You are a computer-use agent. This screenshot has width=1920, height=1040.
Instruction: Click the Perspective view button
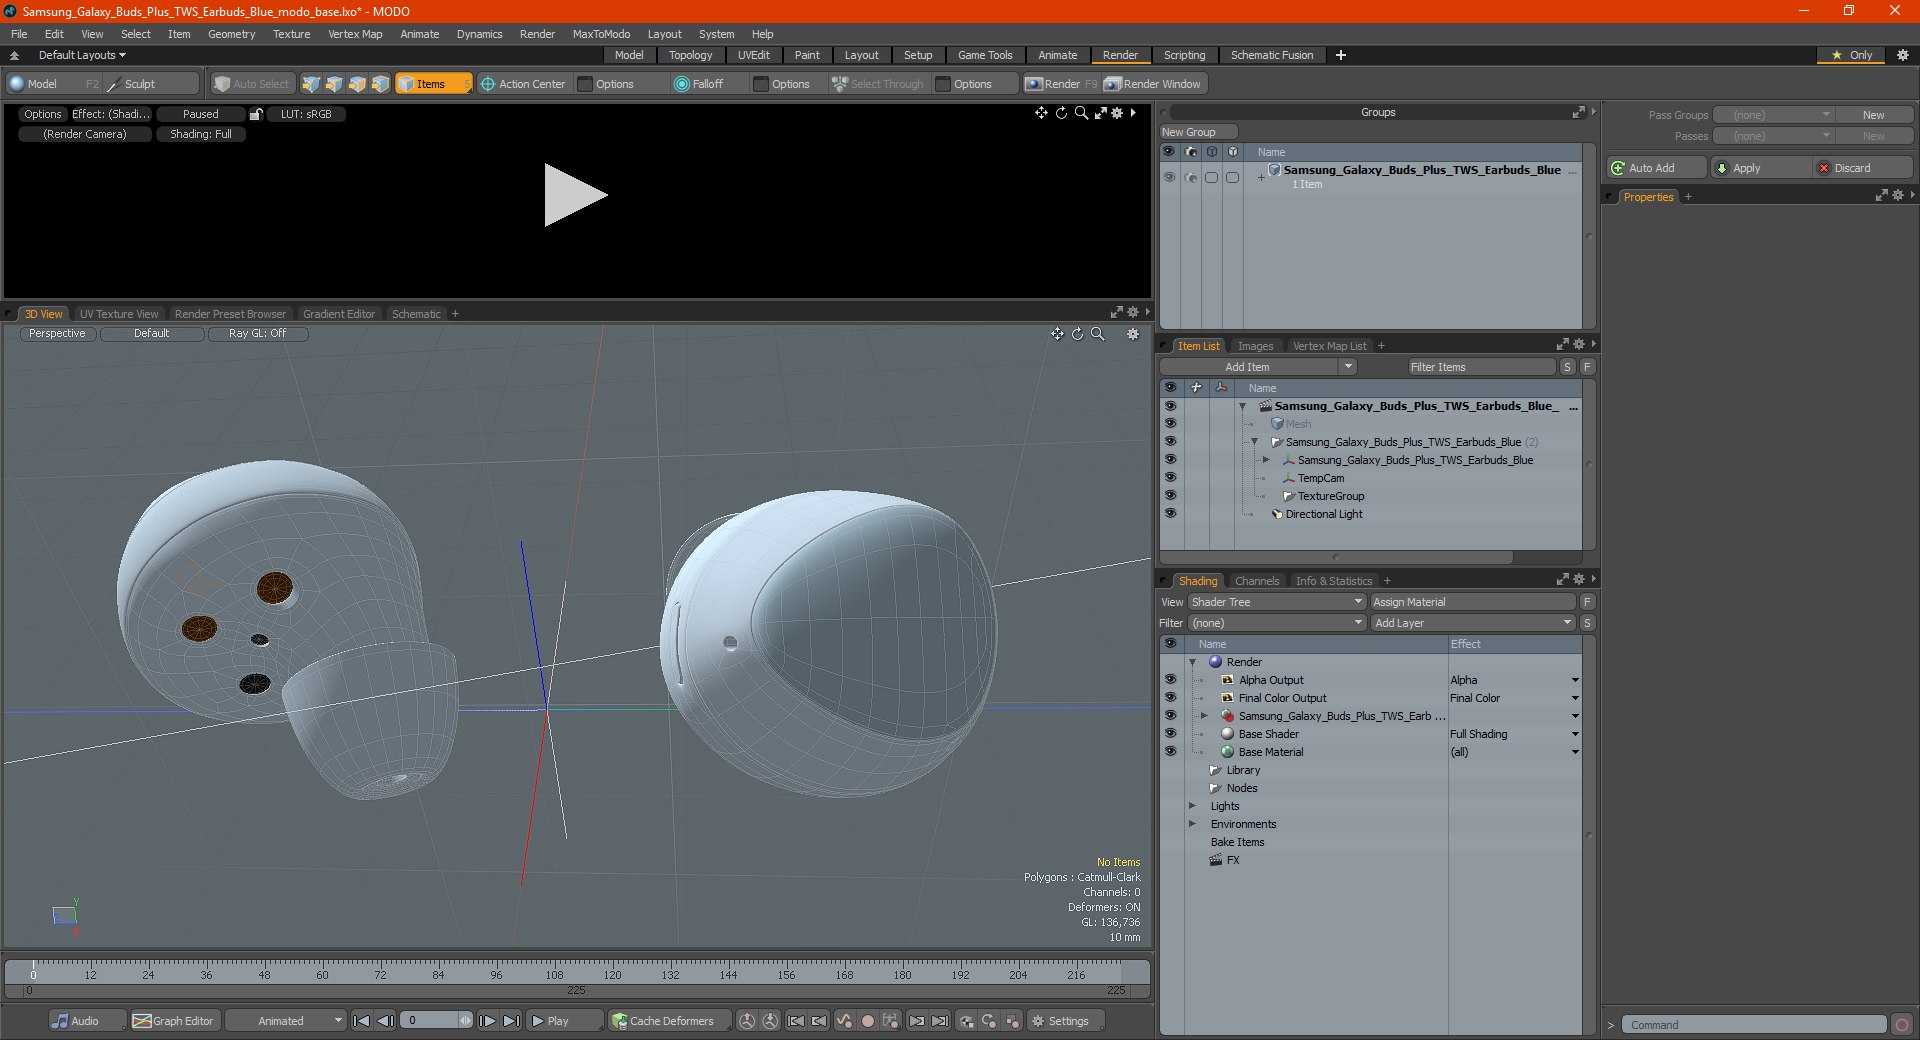(57, 334)
